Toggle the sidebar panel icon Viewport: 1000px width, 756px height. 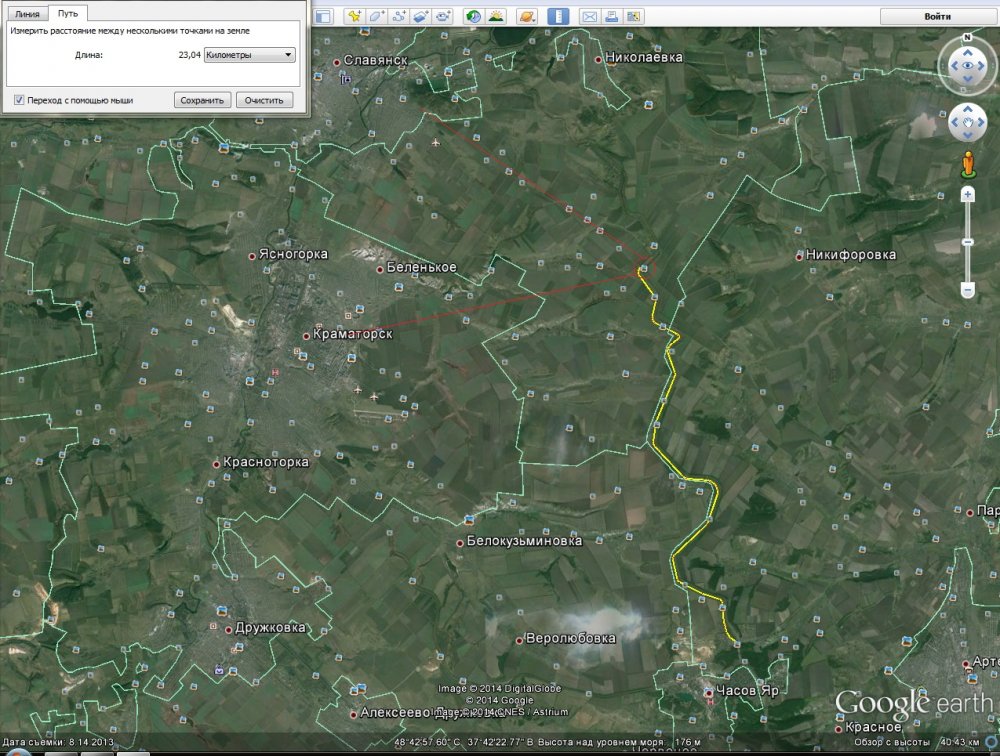(323, 17)
